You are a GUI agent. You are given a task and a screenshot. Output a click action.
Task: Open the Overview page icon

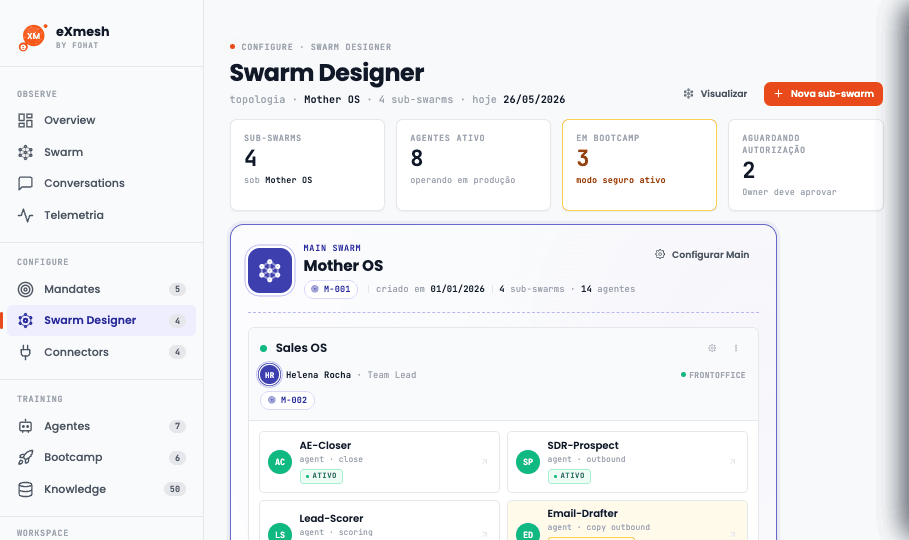click(x=26, y=120)
